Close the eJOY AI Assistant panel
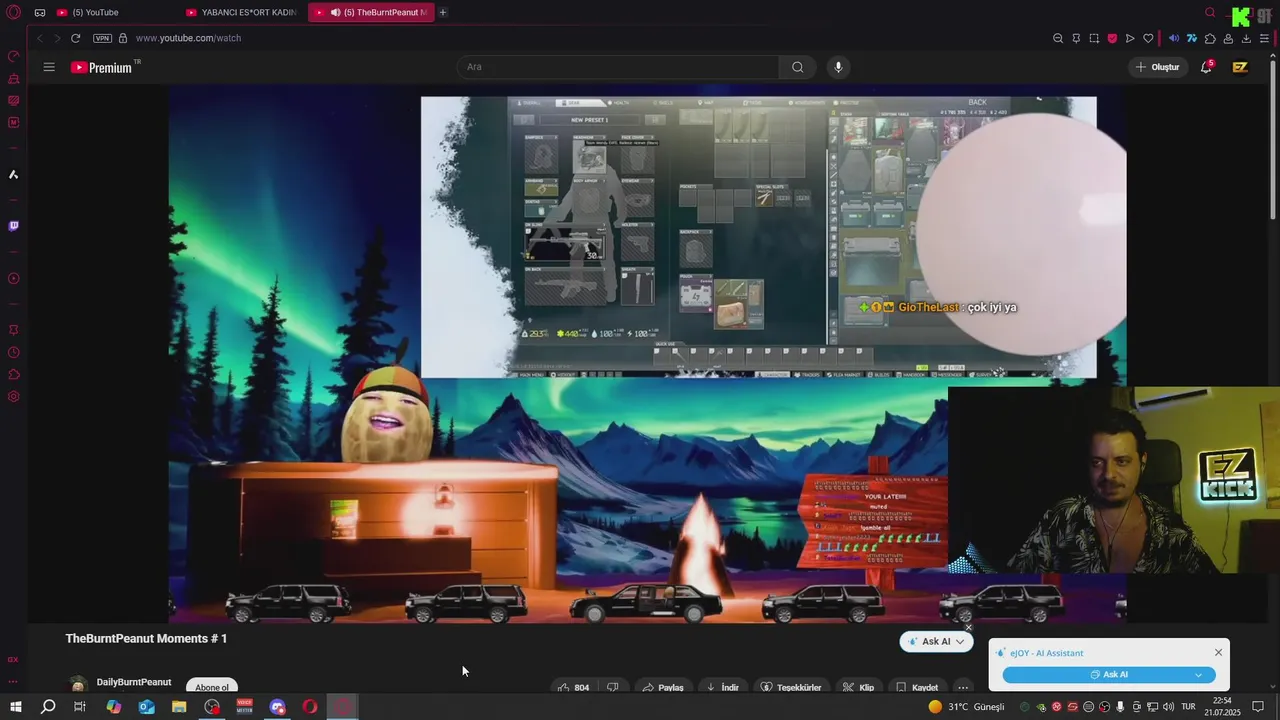The image size is (1280, 720). (x=1218, y=652)
